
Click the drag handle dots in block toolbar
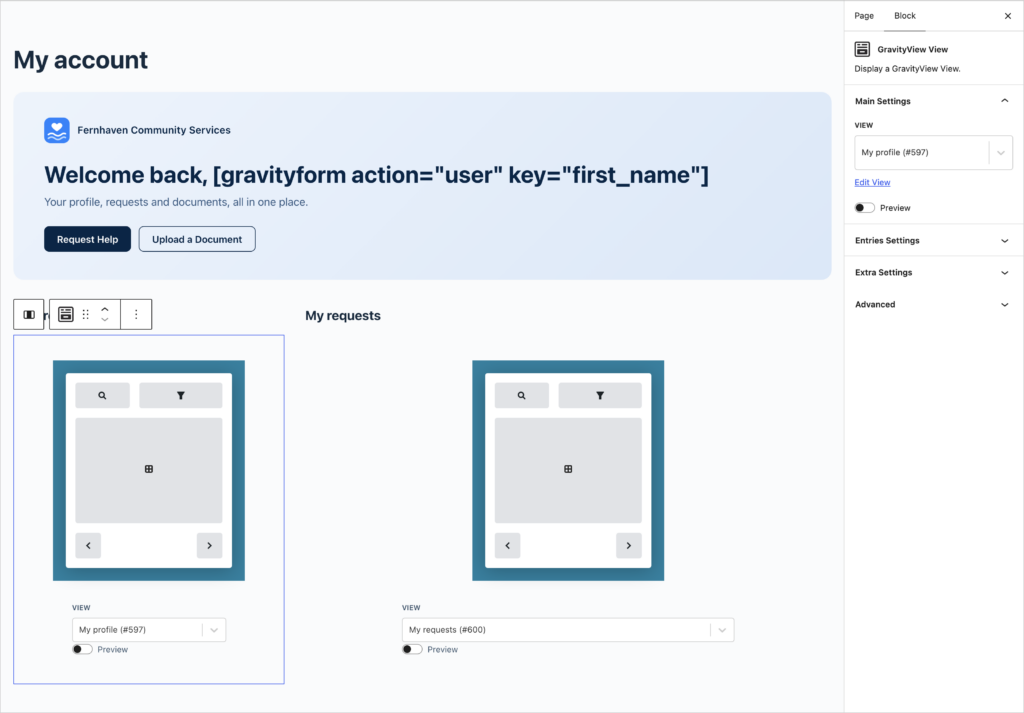click(86, 315)
